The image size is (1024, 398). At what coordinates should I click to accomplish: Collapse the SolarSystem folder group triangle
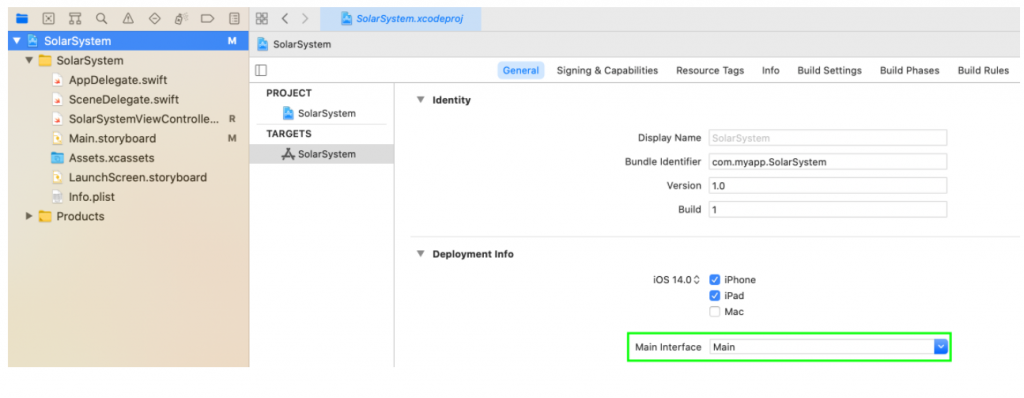coord(29,61)
